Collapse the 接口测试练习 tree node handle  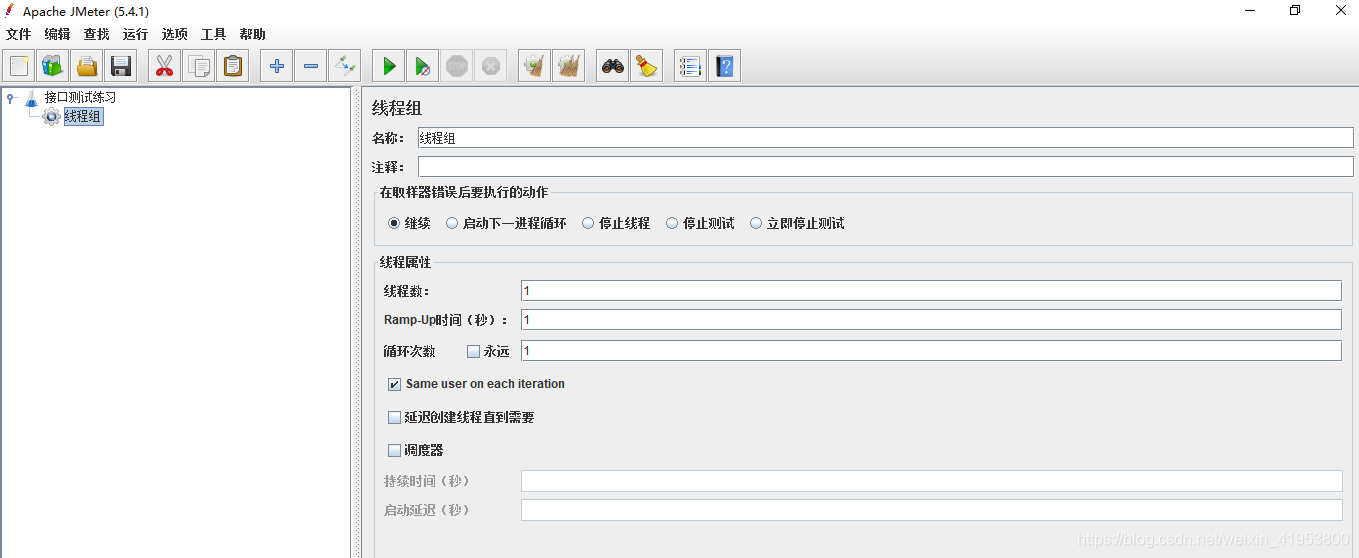[x=10, y=98]
